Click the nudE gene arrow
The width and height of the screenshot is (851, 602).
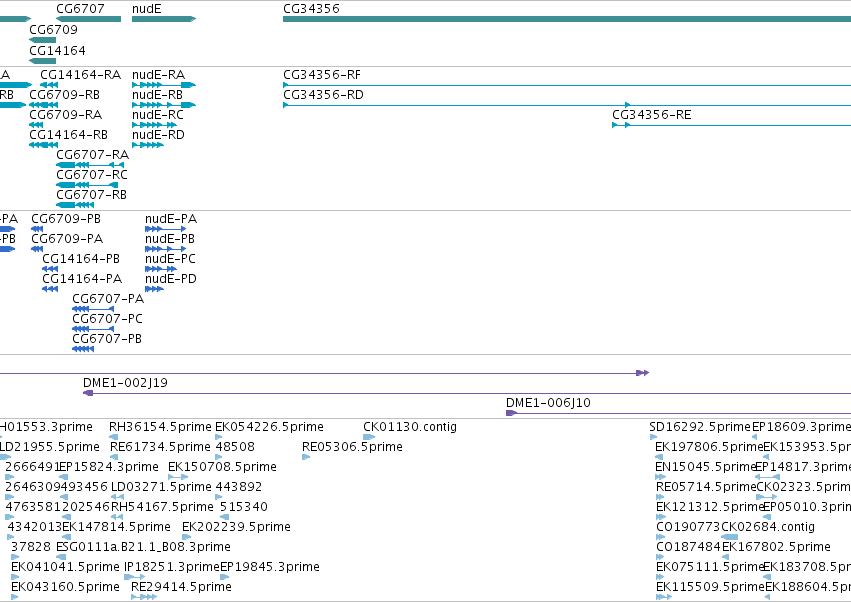(x=164, y=19)
